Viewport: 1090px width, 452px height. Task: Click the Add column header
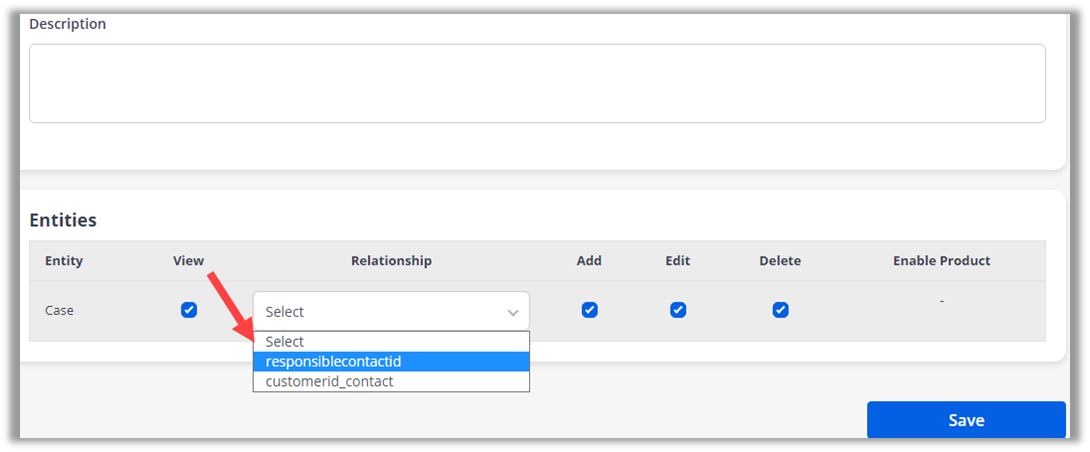point(589,261)
